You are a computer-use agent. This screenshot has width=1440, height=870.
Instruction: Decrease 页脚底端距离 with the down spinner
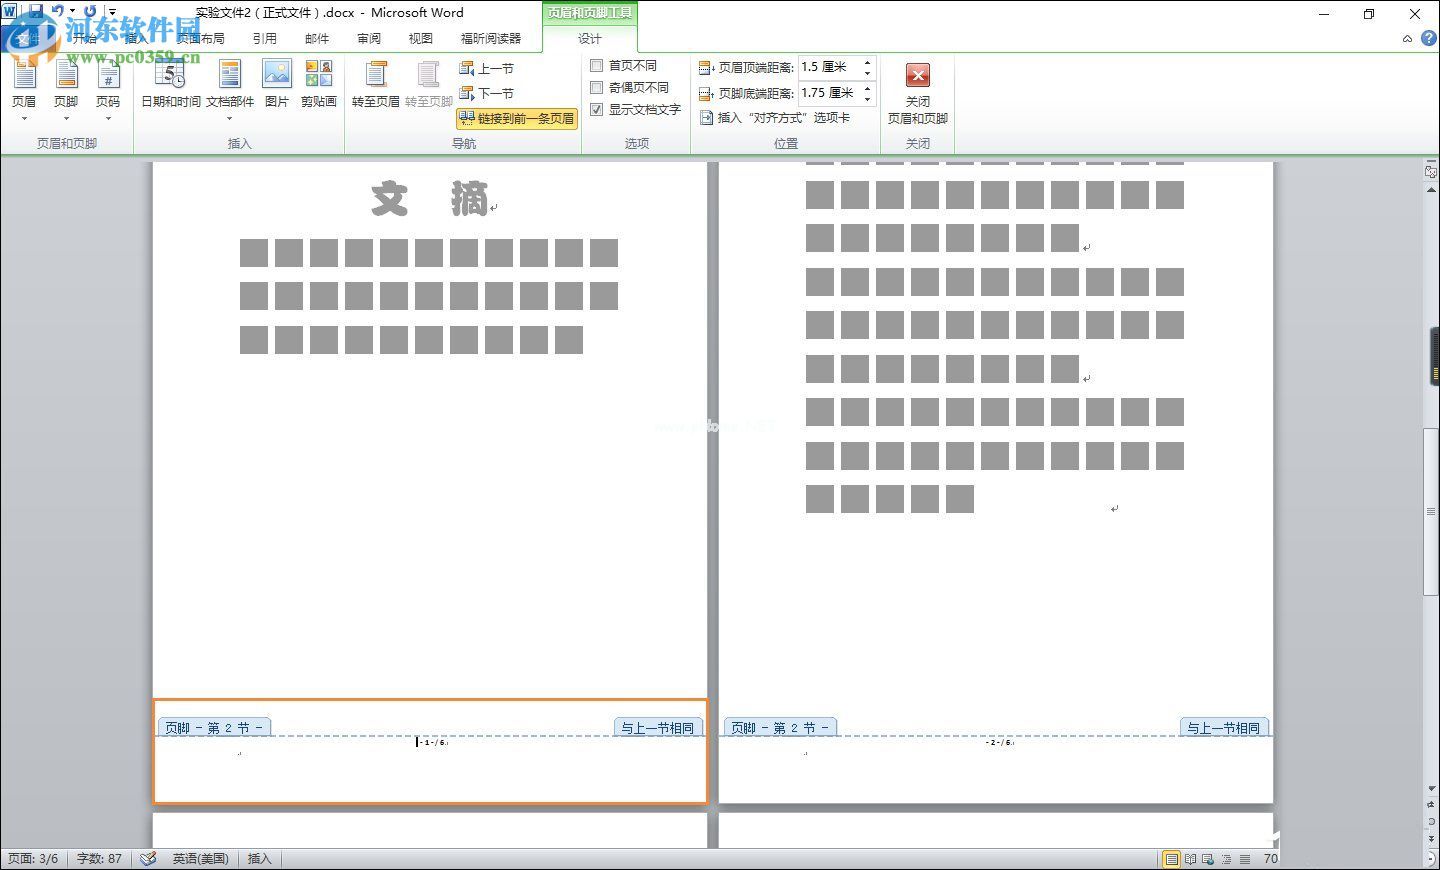coord(867,99)
